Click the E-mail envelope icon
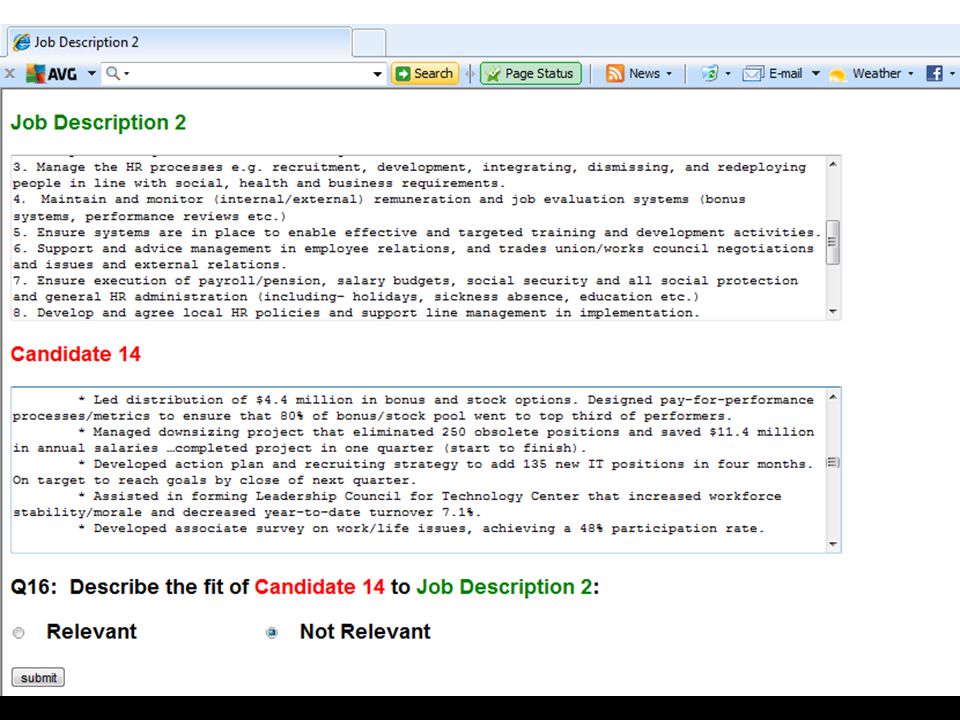The image size is (960, 720). click(x=752, y=73)
